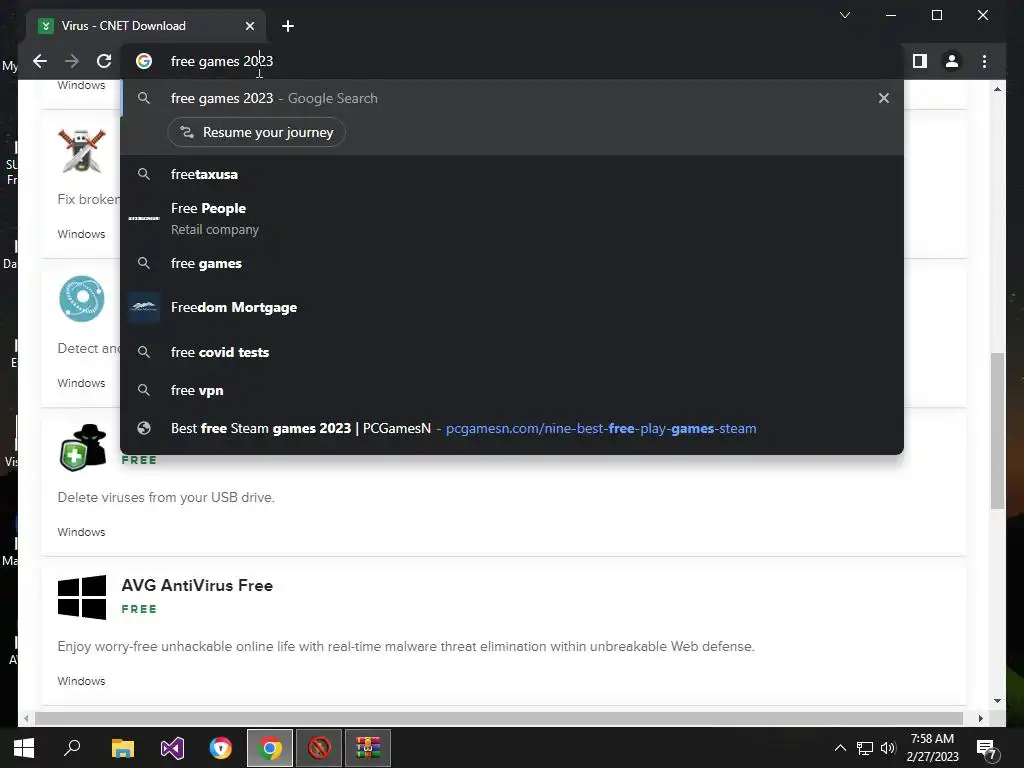Open the Windows Start menu
Viewport: 1024px width, 768px height.
tap(24, 748)
